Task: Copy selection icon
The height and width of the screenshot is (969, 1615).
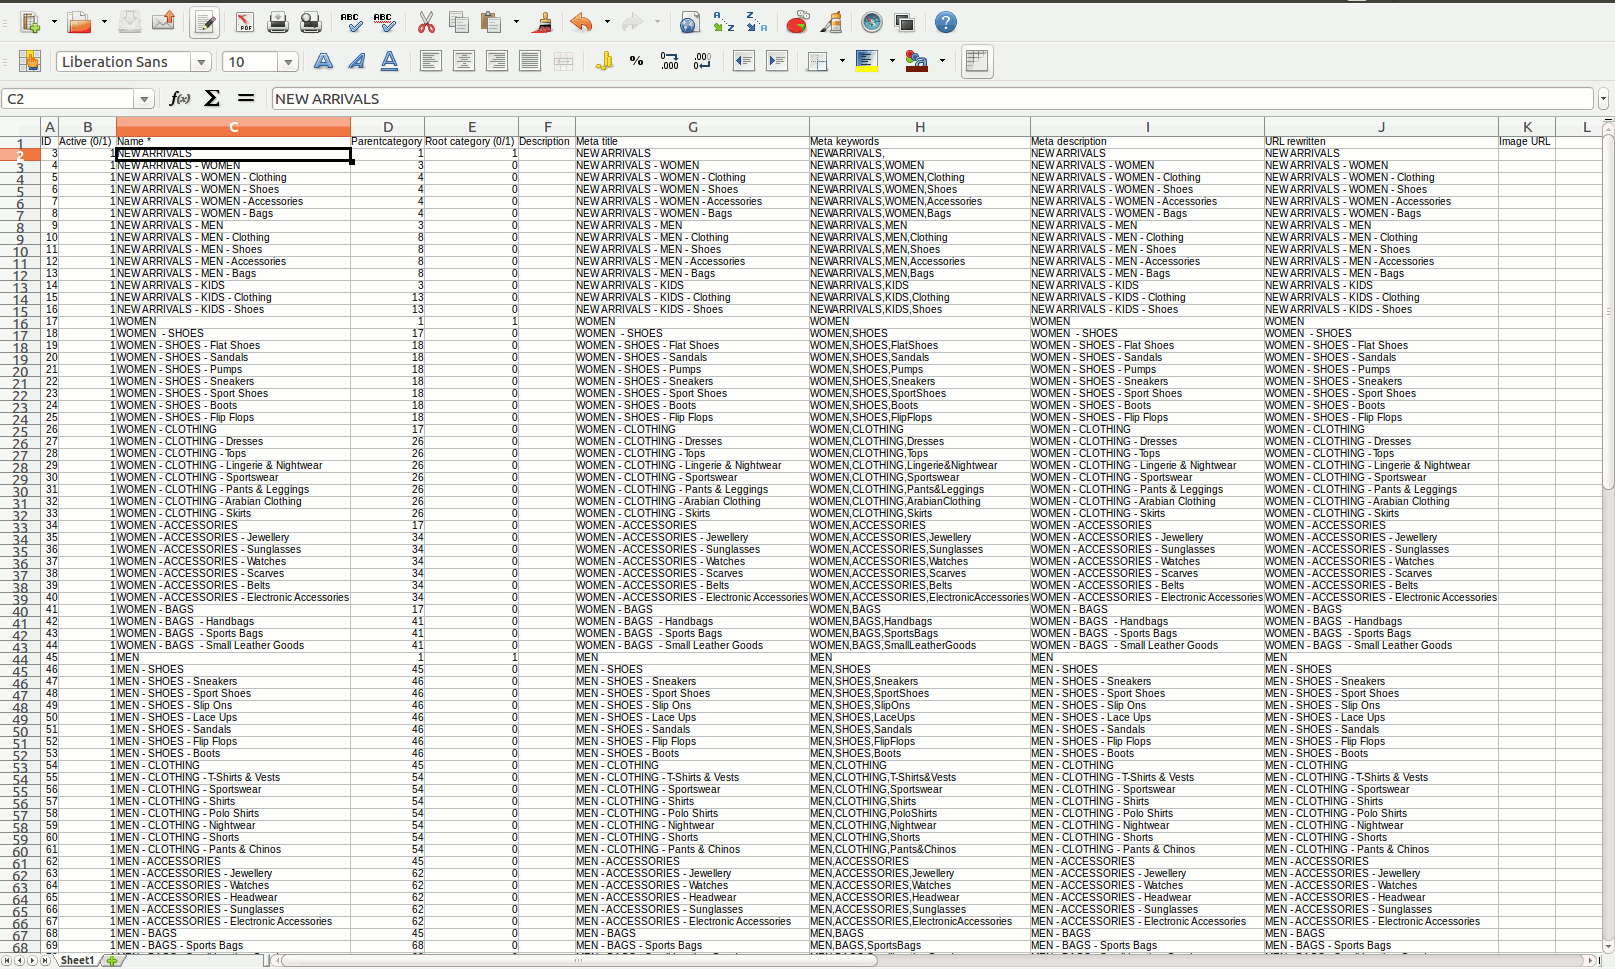Action: click(x=459, y=22)
